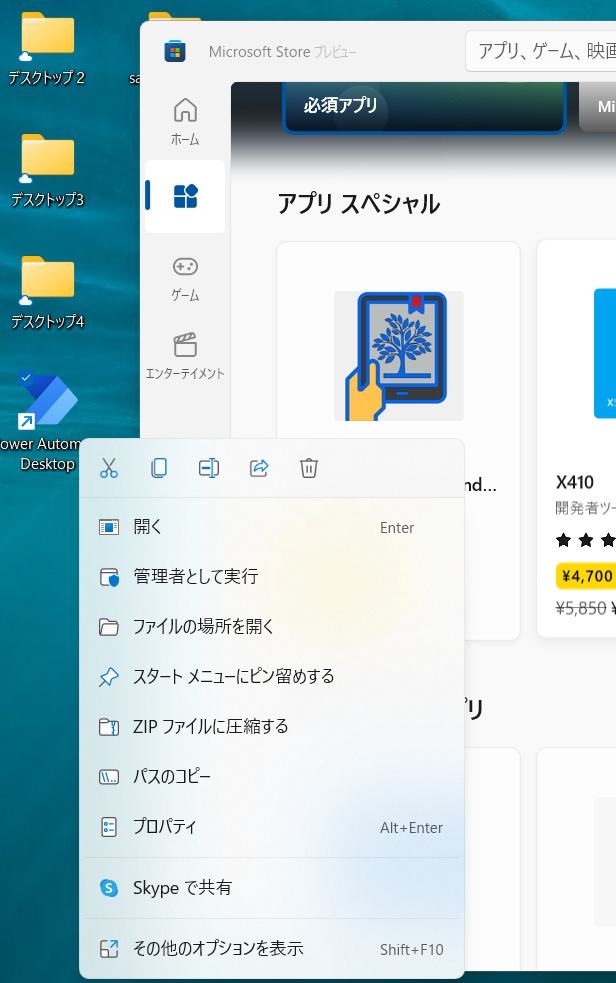Open the X410 app card title
This screenshot has width=616, height=983.
click(x=575, y=482)
